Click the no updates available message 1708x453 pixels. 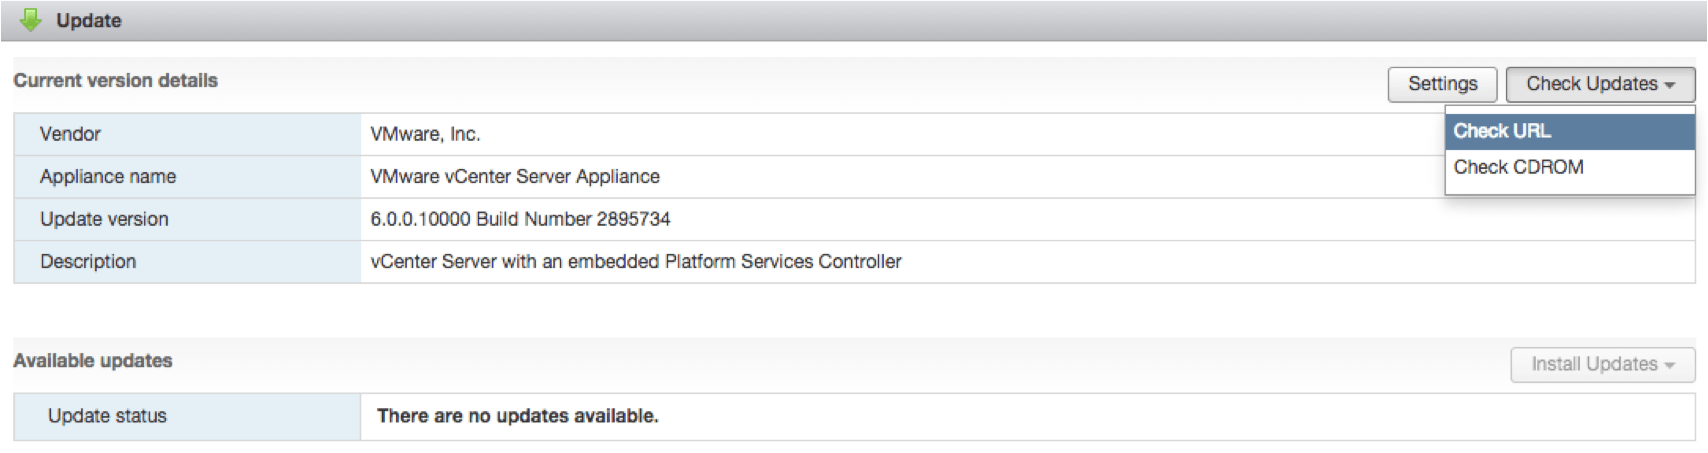pyautogui.click(x=517, y=416)
